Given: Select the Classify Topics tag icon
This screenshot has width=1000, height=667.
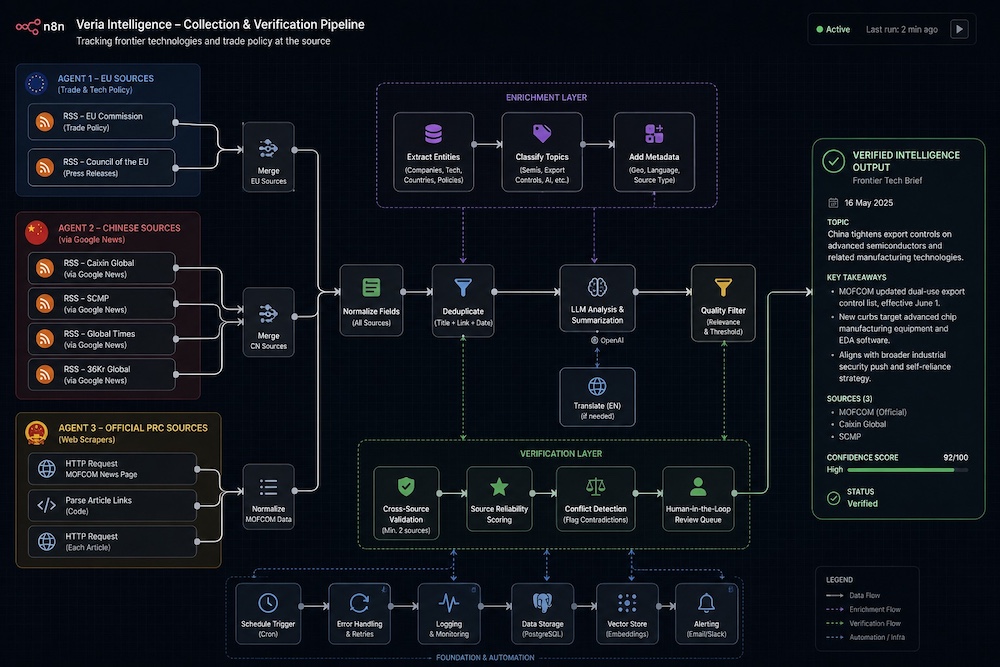Looking at the screenshot, I should click(542, 134).
